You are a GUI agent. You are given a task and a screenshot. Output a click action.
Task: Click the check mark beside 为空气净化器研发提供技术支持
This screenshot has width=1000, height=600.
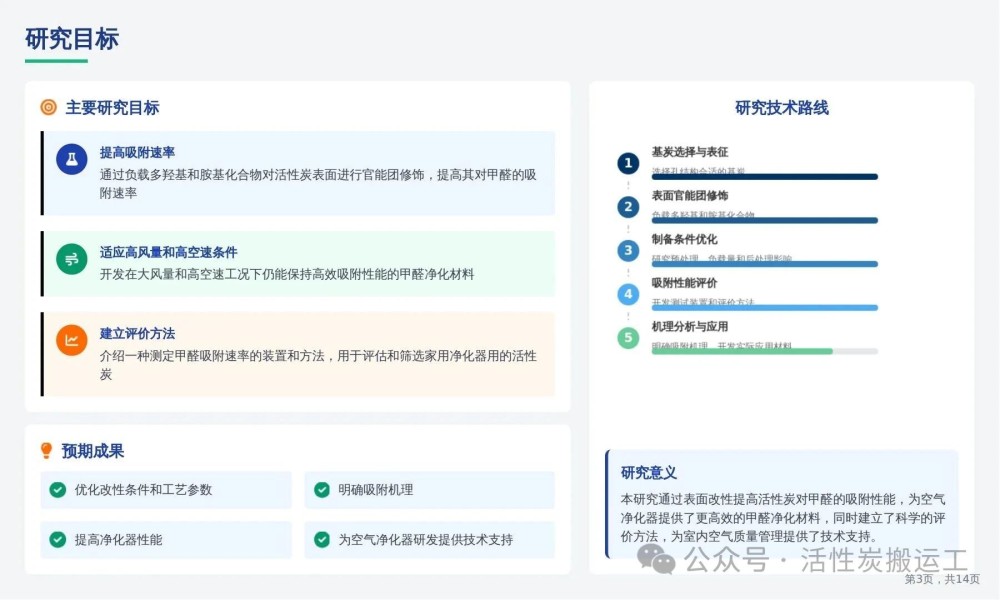pyautogui.click(x=322, y=540)
